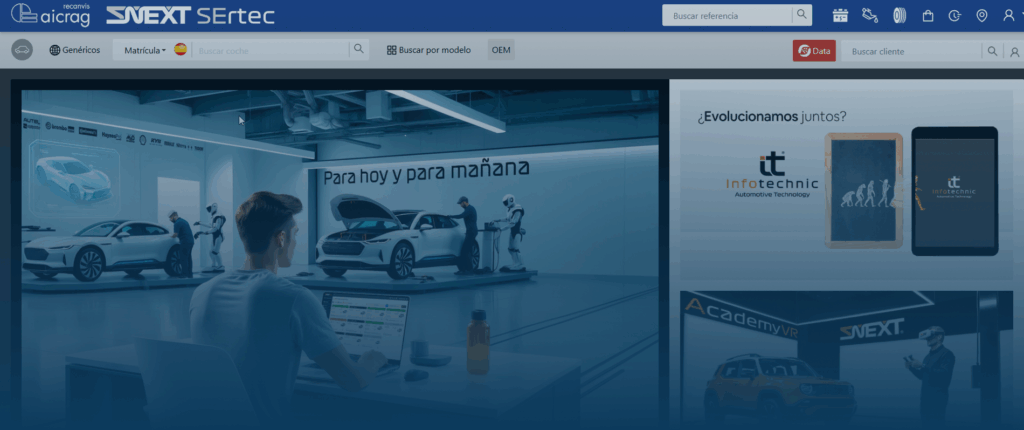
Task: Expand the Matrícula dropdown
Action: [145, 50]
